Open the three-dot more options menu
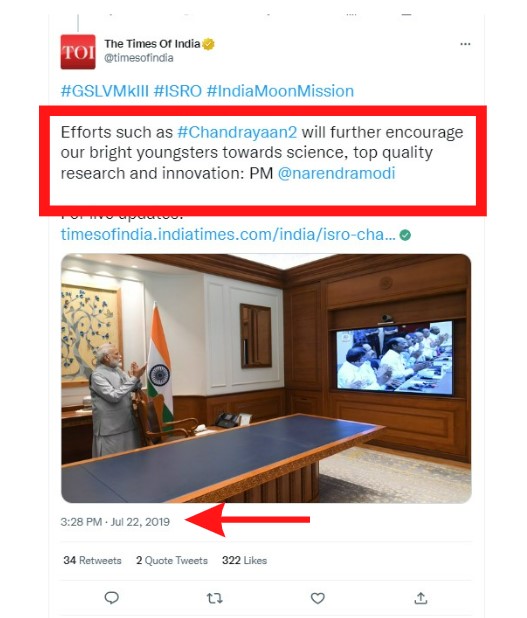 pyautogui.click(x=465, y=44)
